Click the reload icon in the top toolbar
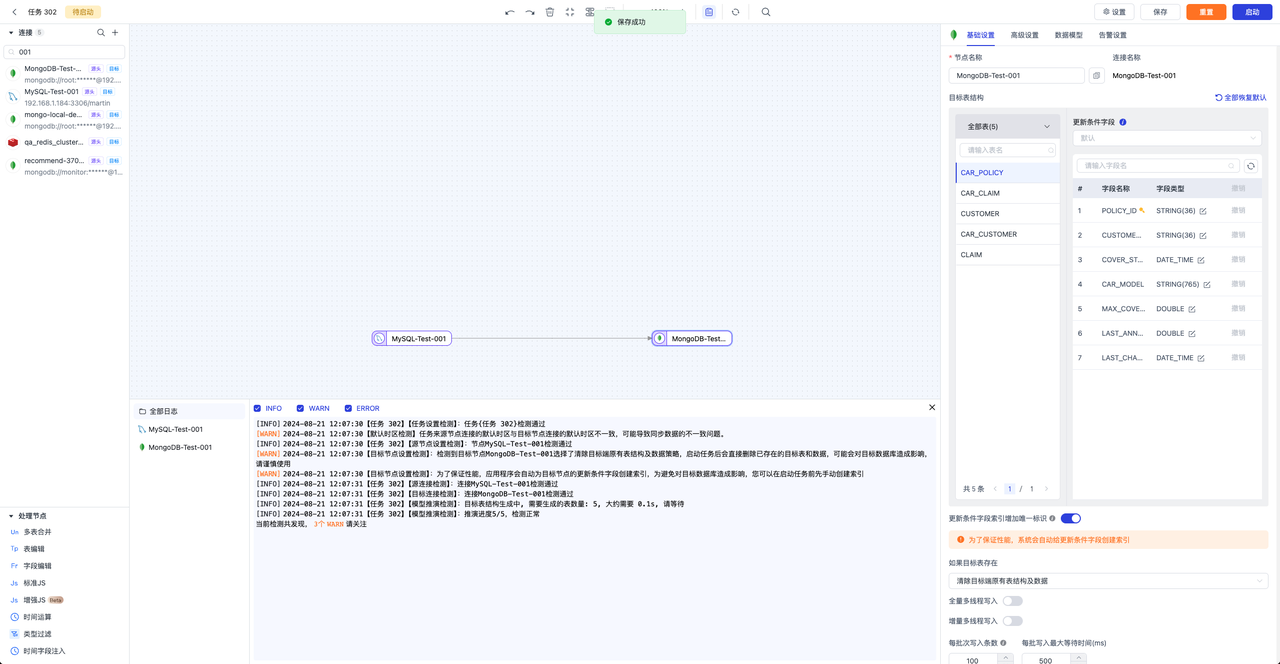This screenshot has height=664, width=1280. pyautogui.click(x=735, y=12)
